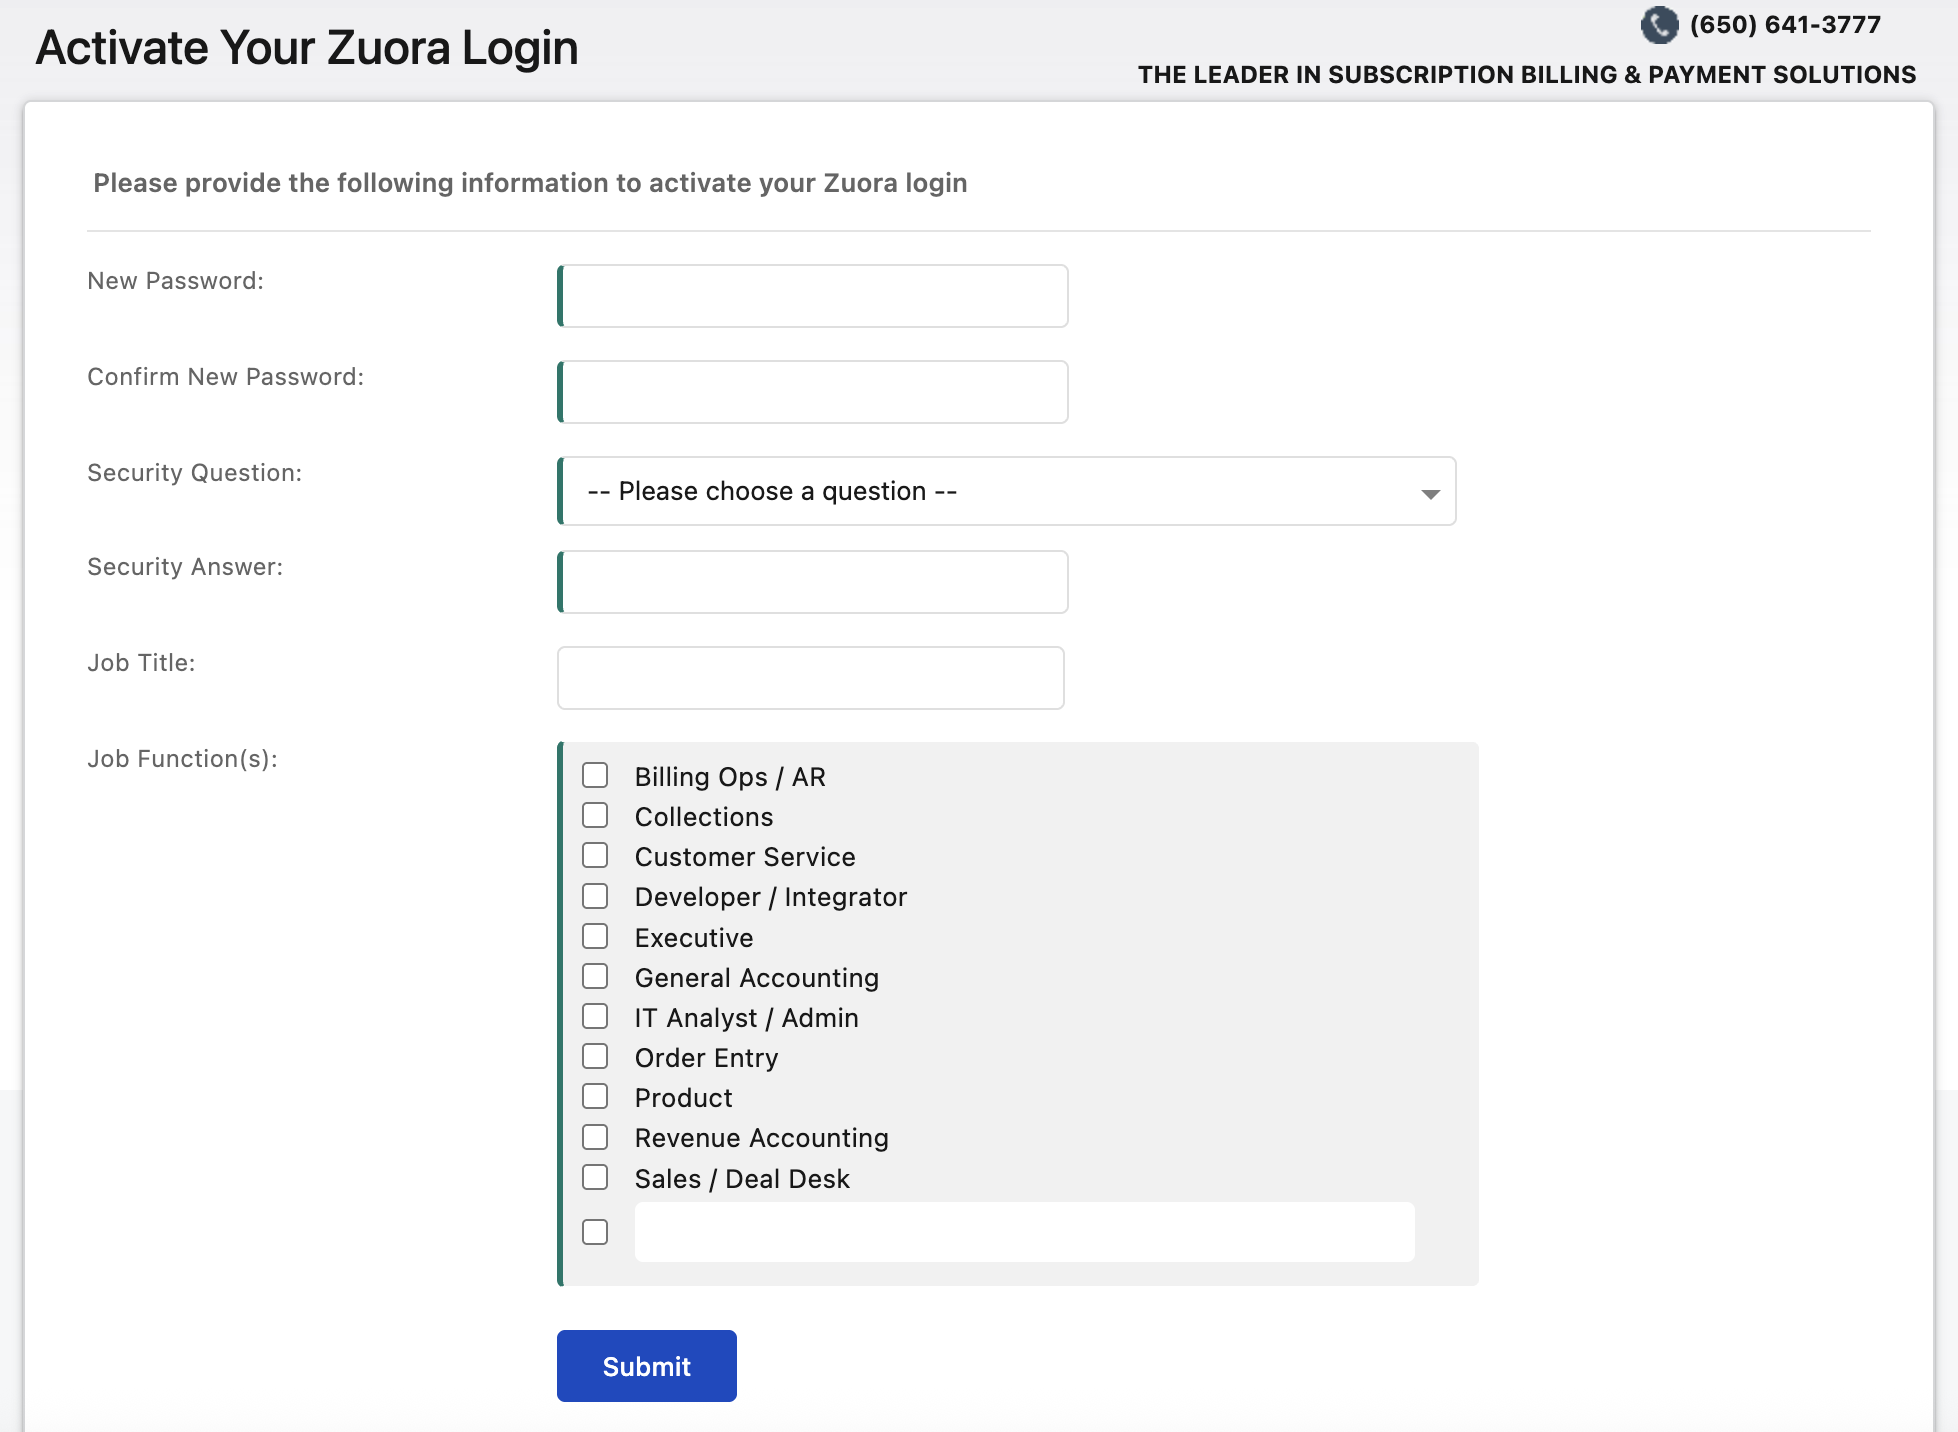
Task: Click the Security Answer text field
Action: coord(813,582)
